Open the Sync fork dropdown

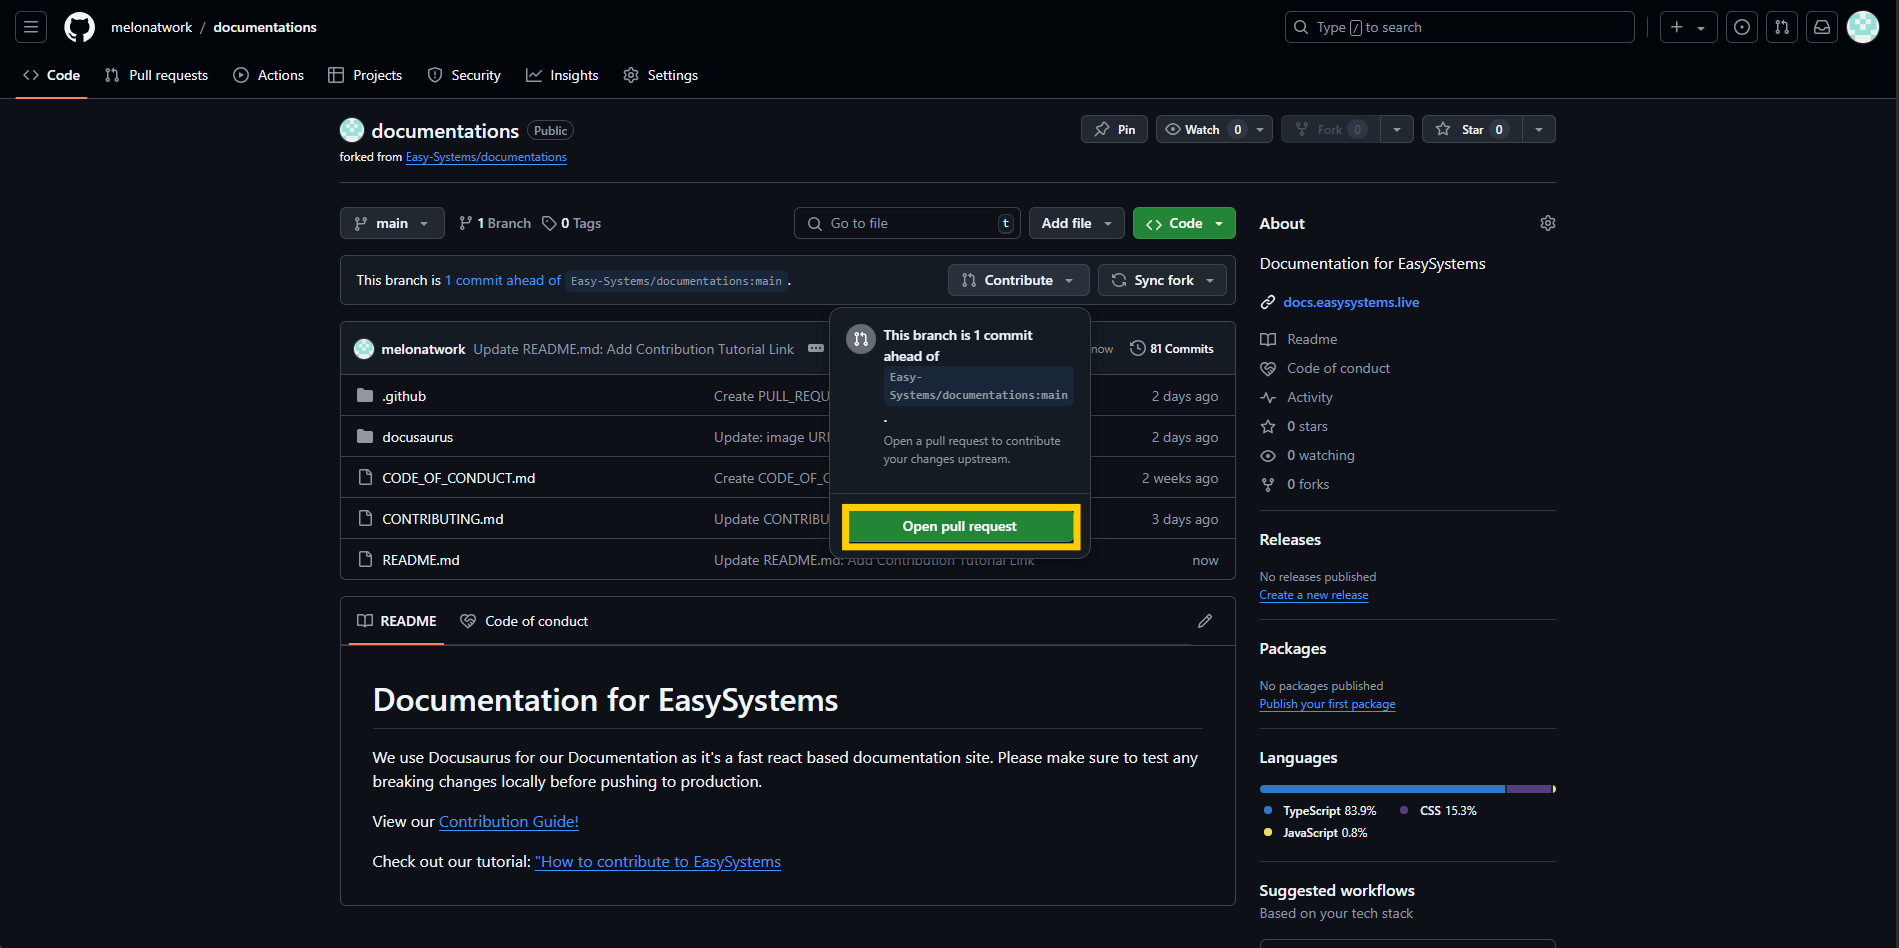pos(1161,280)
